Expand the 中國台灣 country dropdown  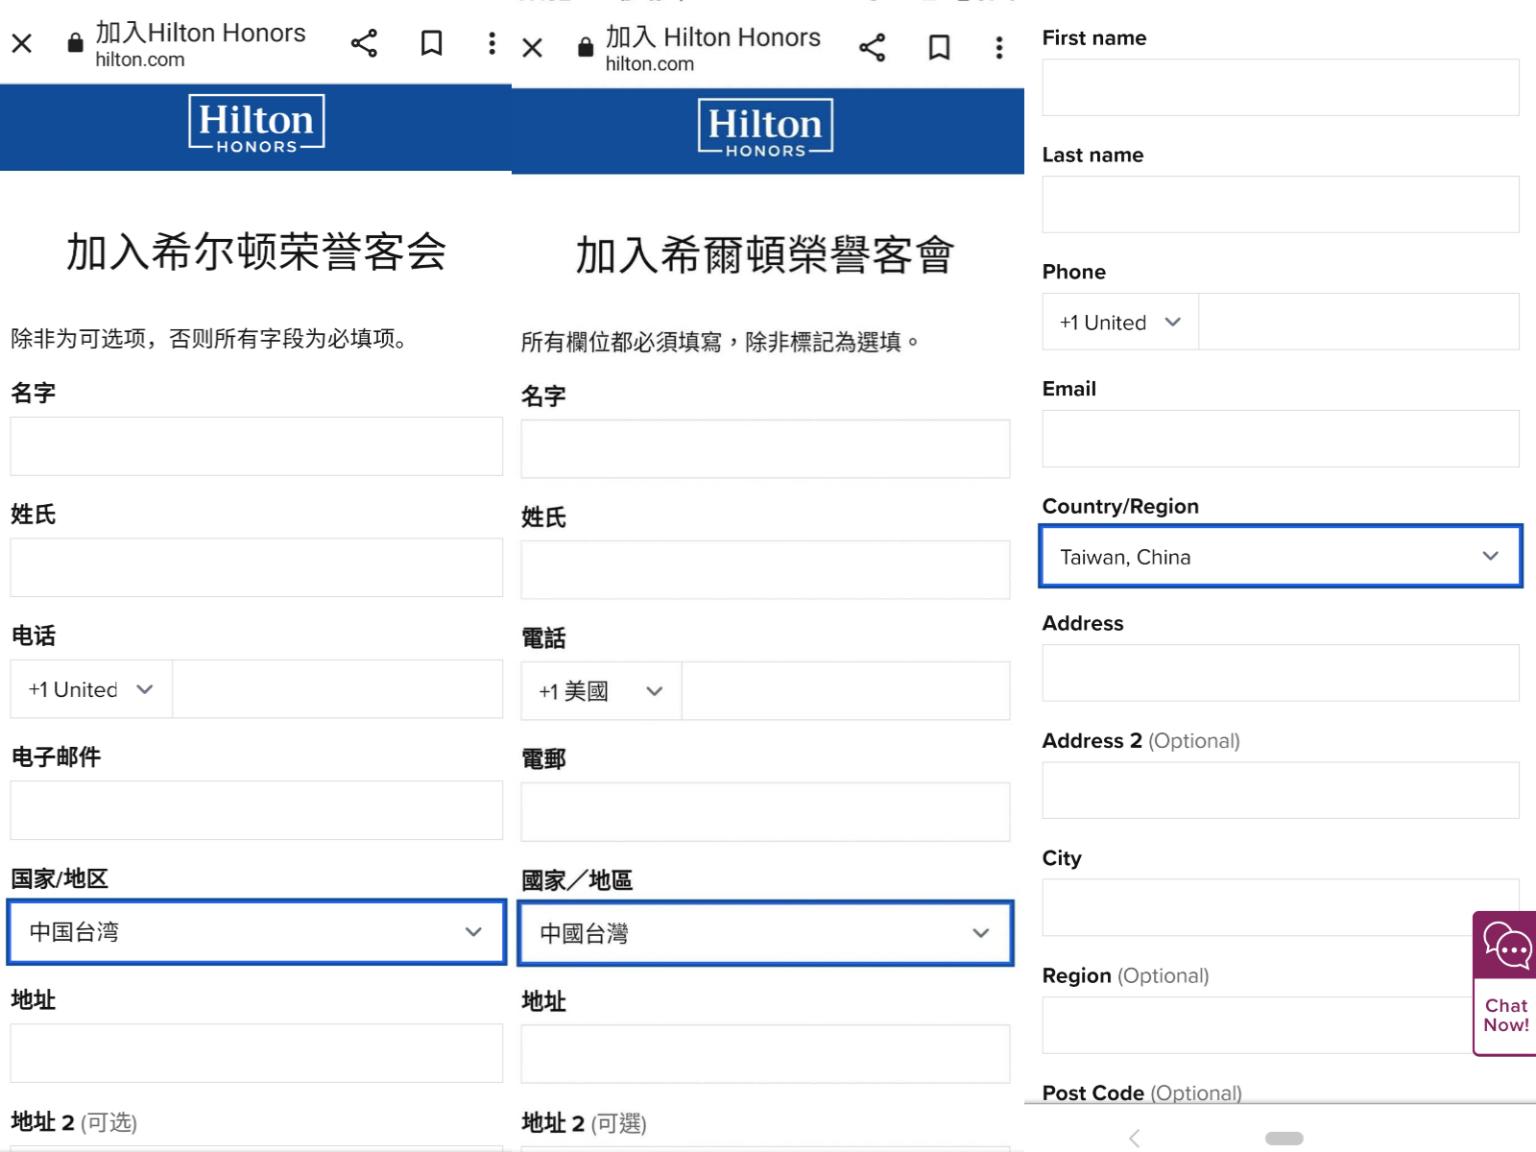tap(766, 934)
